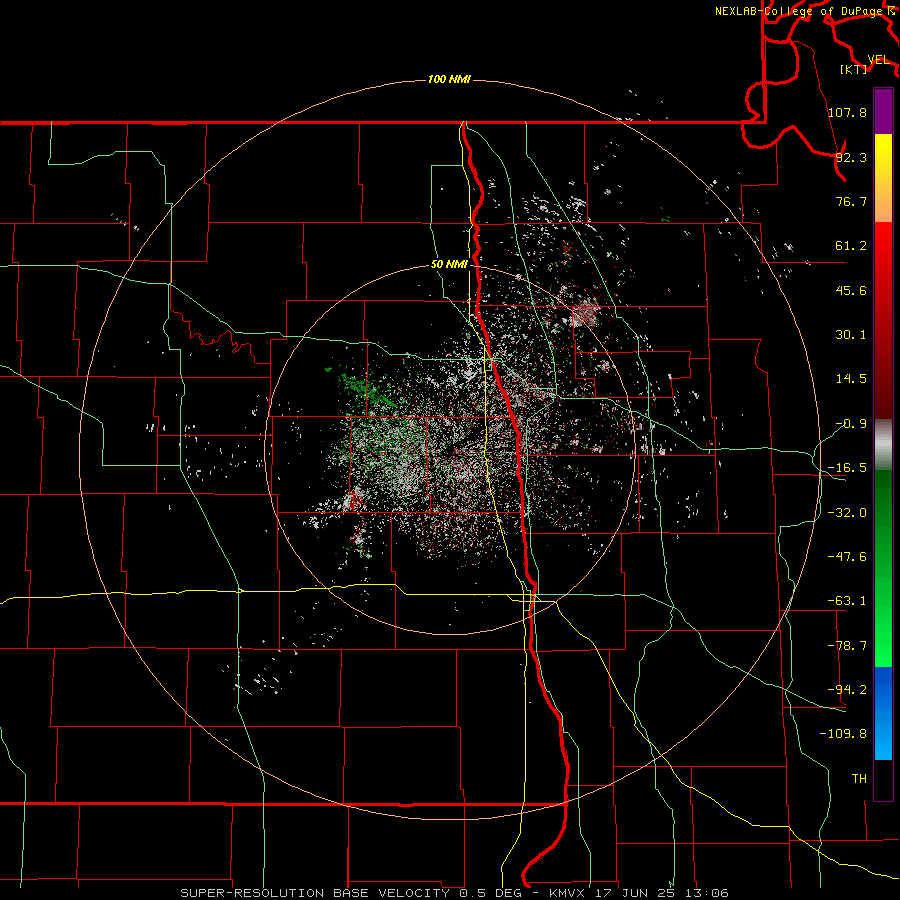Pick the purple segment of the color bar
The image size is (900, 900).
point(883,111)
